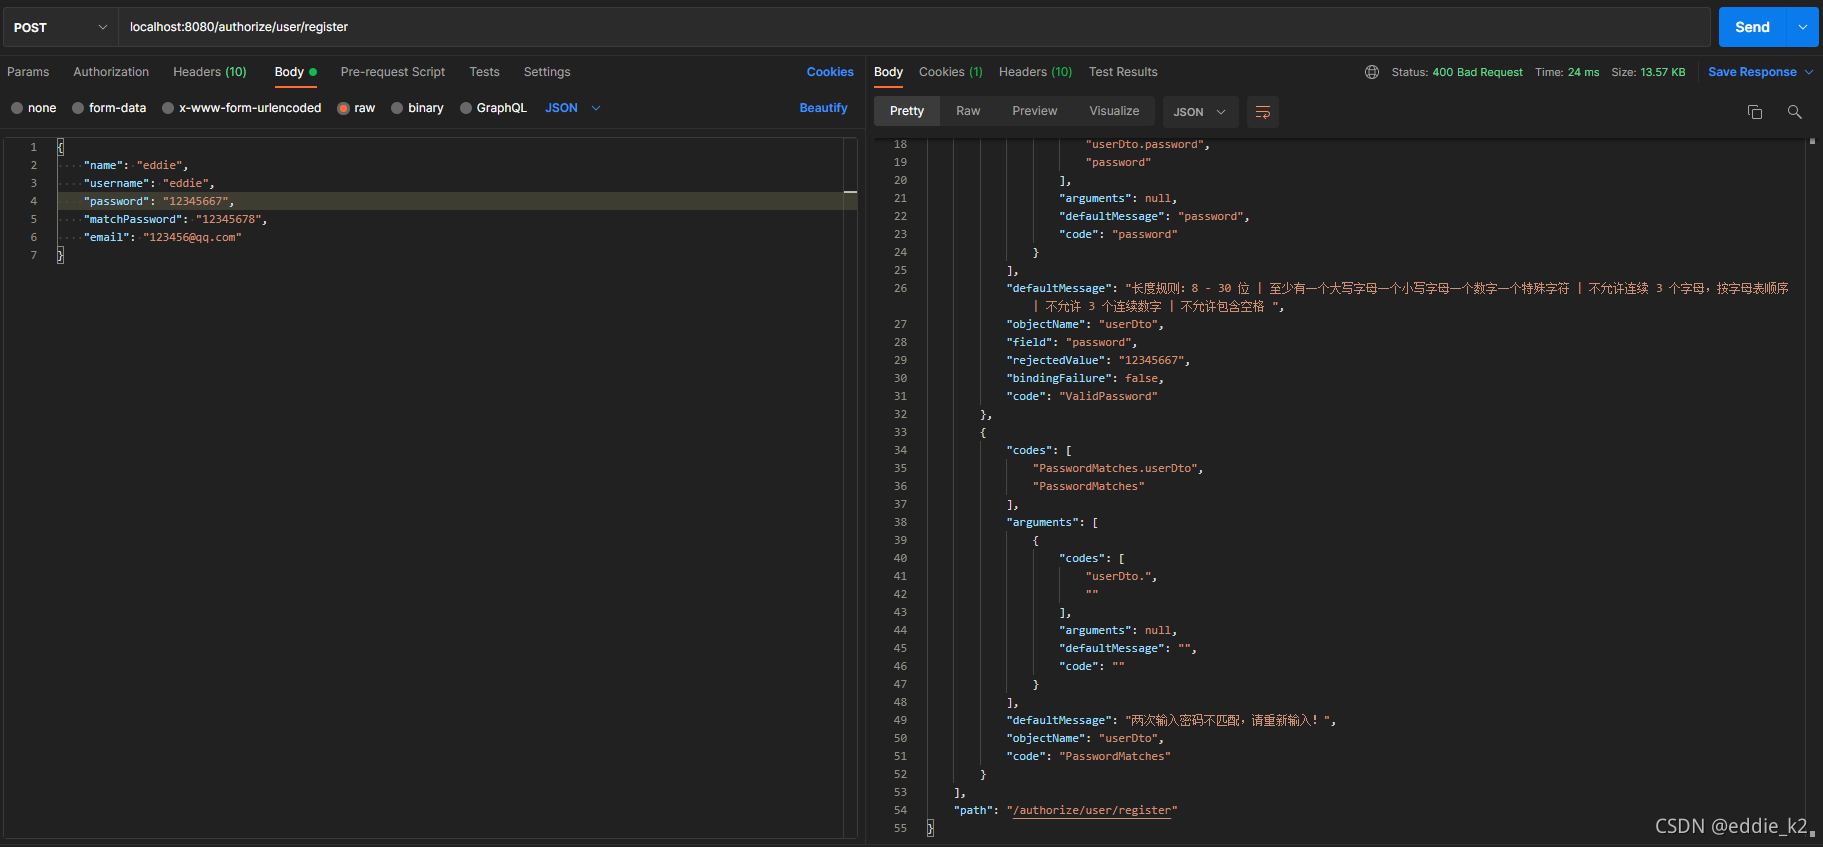Expand the Send button options arrow

[1802, 27]
